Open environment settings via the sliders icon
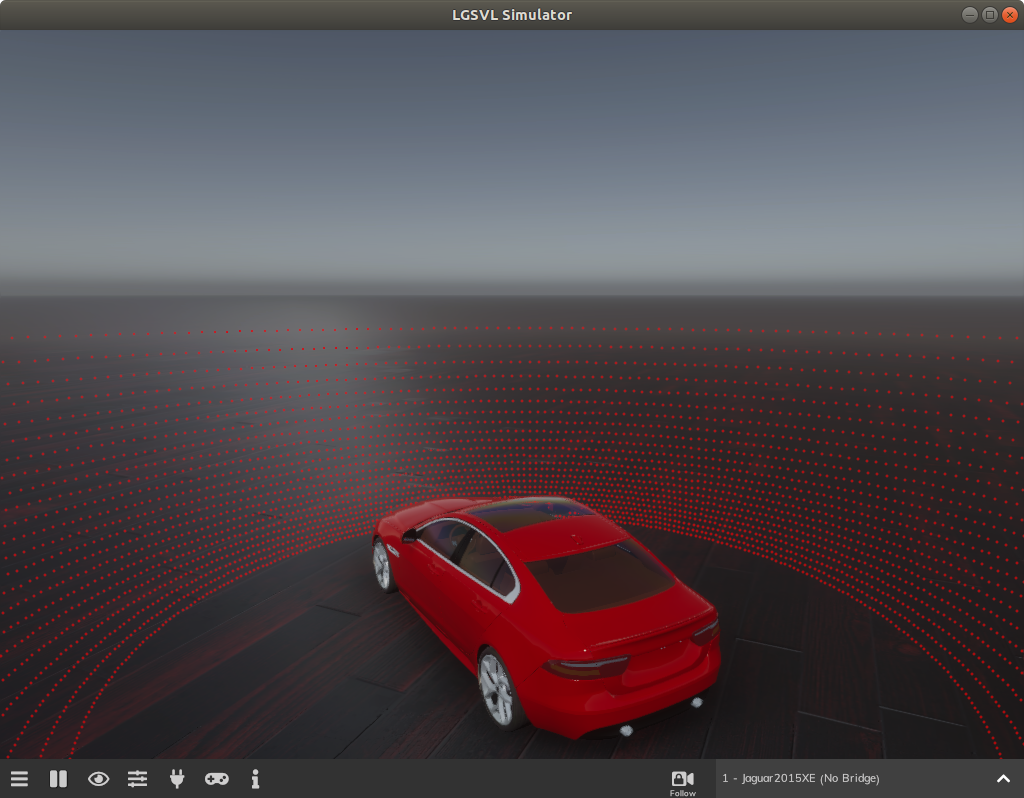 [137, 778]
